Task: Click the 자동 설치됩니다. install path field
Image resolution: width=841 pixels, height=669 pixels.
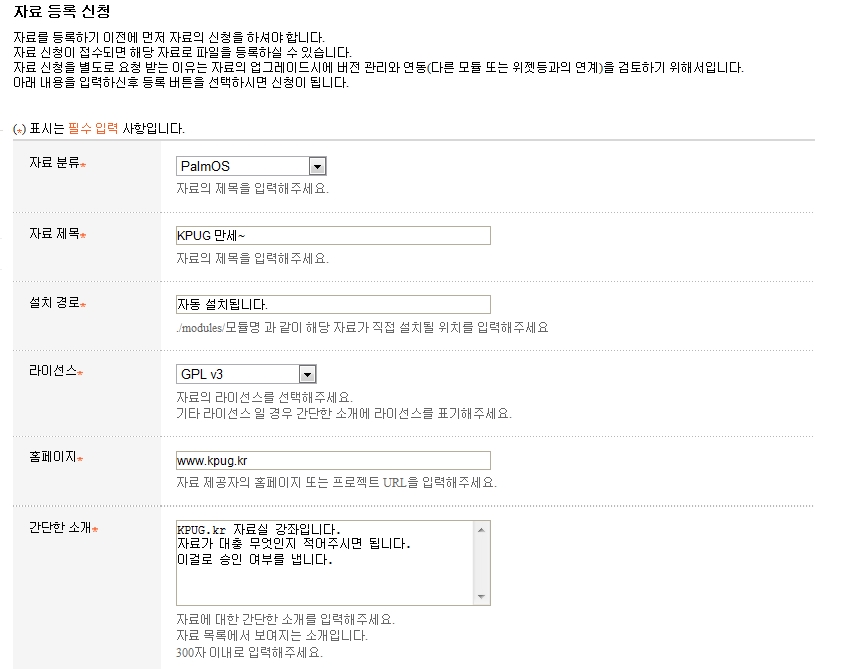Action: 333,305
